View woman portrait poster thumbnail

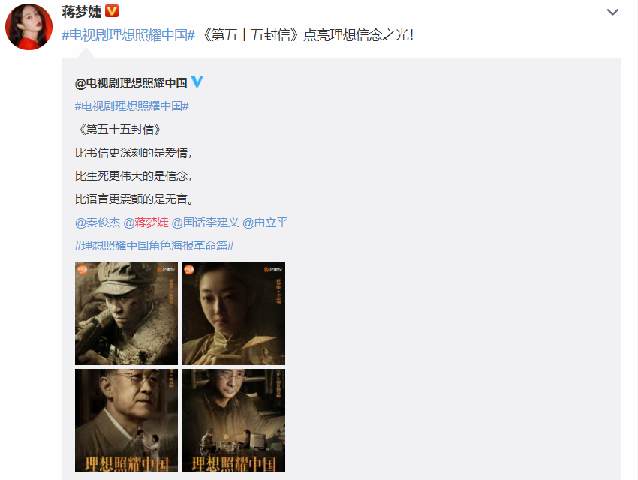click(x=234, y=313)
